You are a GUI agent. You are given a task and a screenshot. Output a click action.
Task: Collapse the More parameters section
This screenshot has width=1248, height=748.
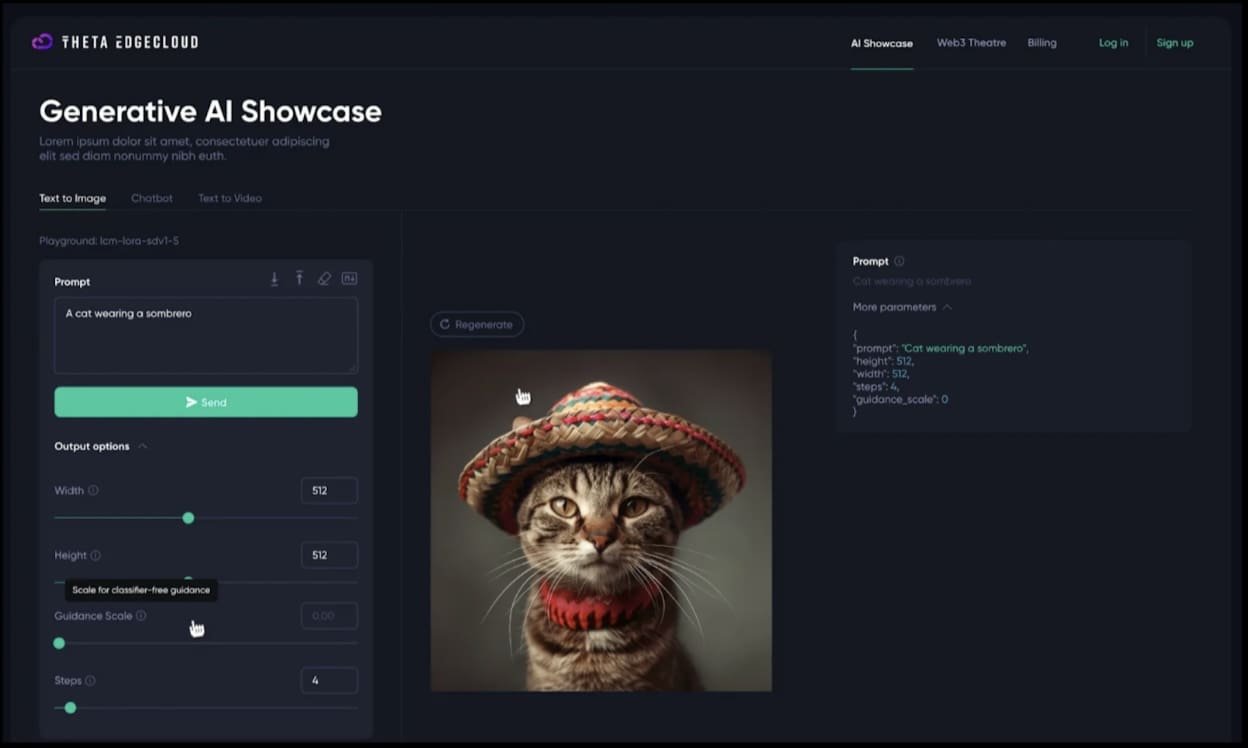point(947,307)
